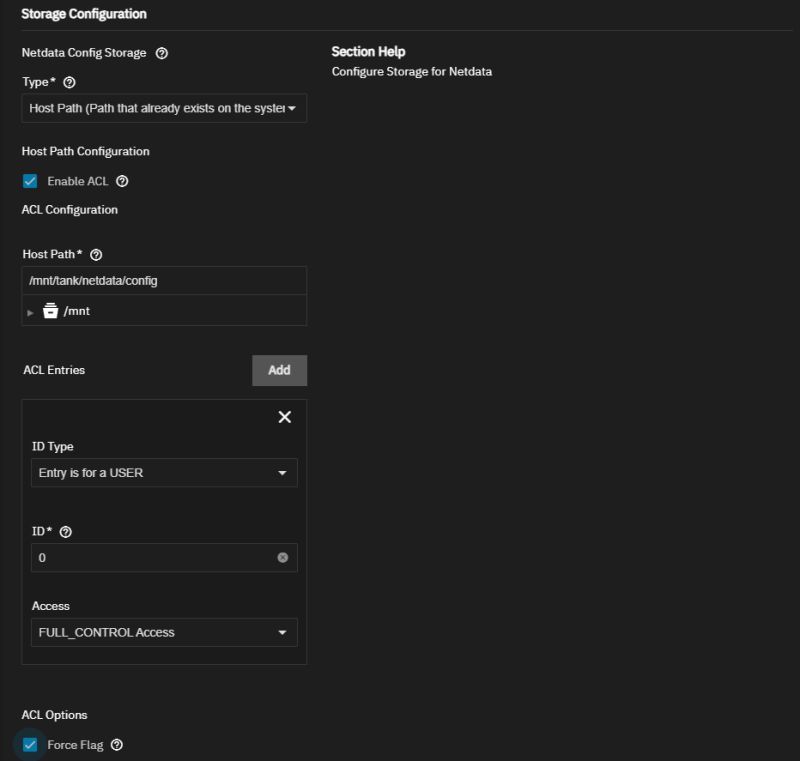View the Enable ACL help tooltip

(x=120, y=181)
